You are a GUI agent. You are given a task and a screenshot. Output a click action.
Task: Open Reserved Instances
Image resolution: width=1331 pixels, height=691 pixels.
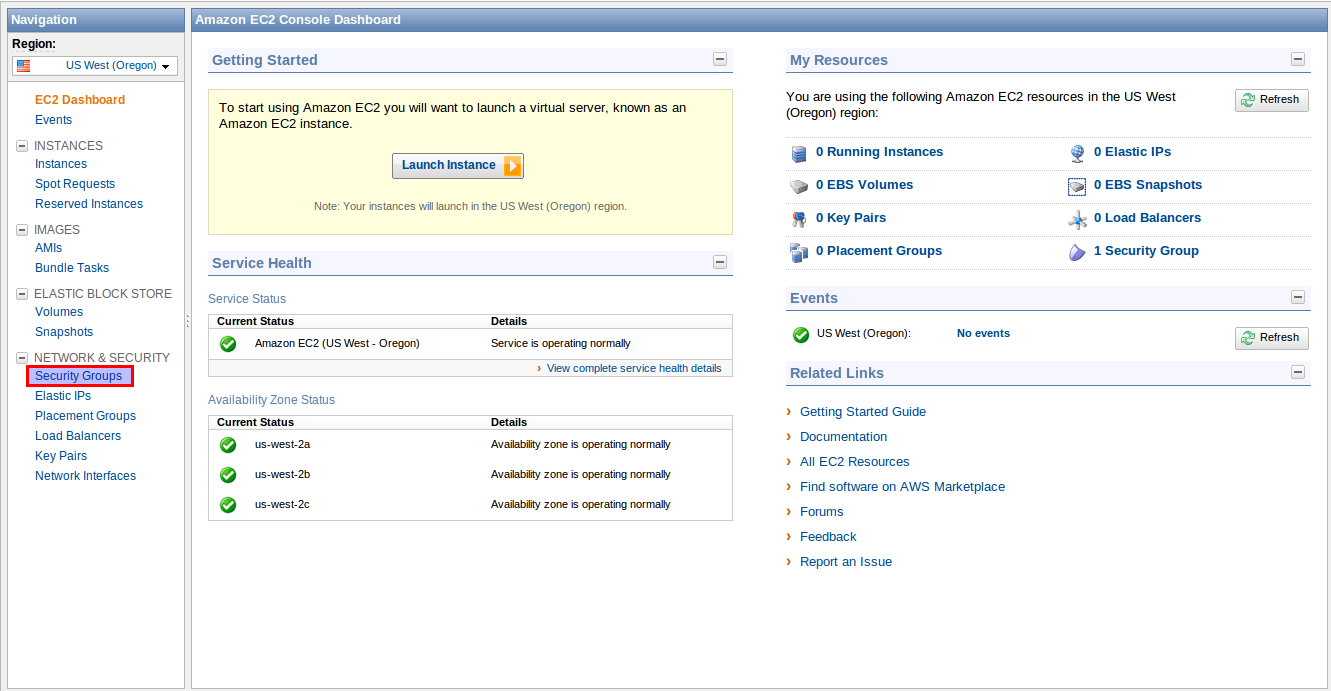coord(89,204)
